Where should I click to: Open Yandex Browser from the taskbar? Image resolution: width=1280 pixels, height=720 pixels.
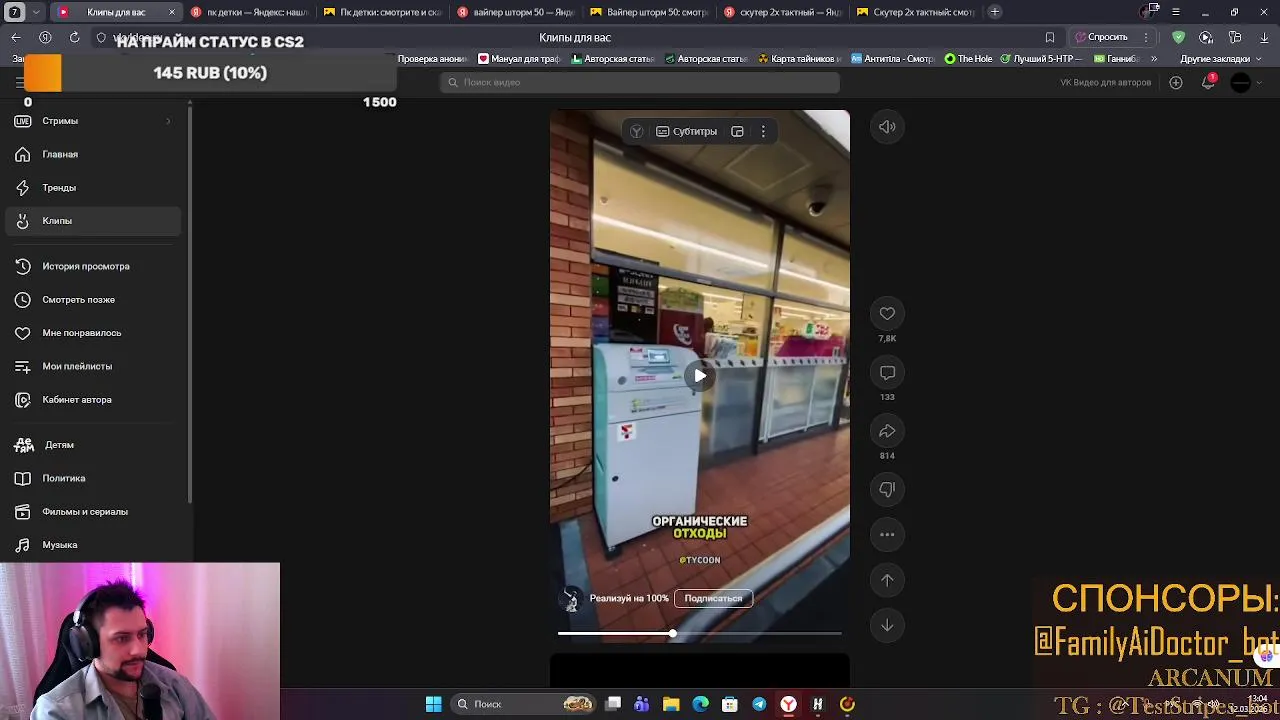pyautogui.click(x=788, y=704)
